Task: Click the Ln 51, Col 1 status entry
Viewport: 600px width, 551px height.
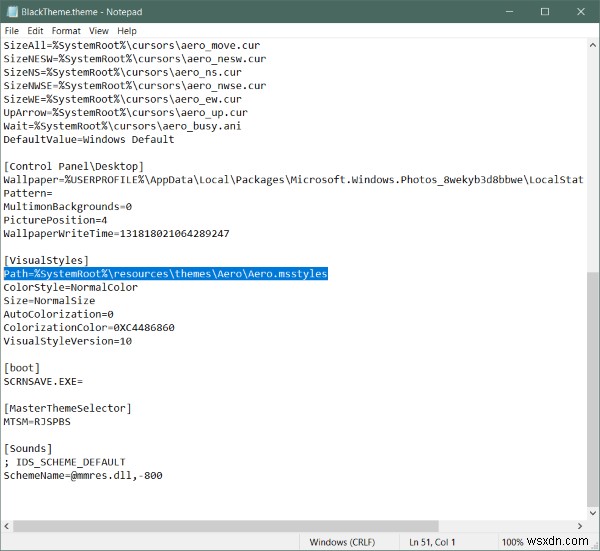Action: [432, 542]
